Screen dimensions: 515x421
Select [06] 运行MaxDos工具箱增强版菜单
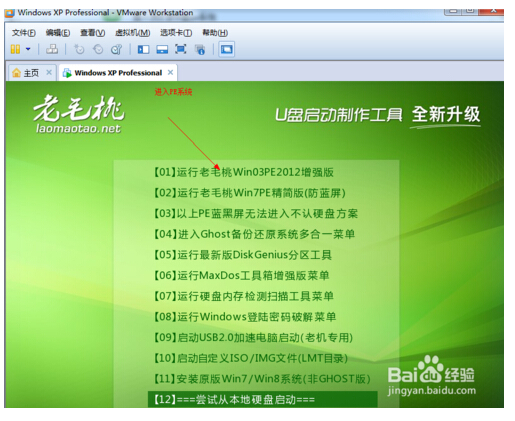point(241,276)
